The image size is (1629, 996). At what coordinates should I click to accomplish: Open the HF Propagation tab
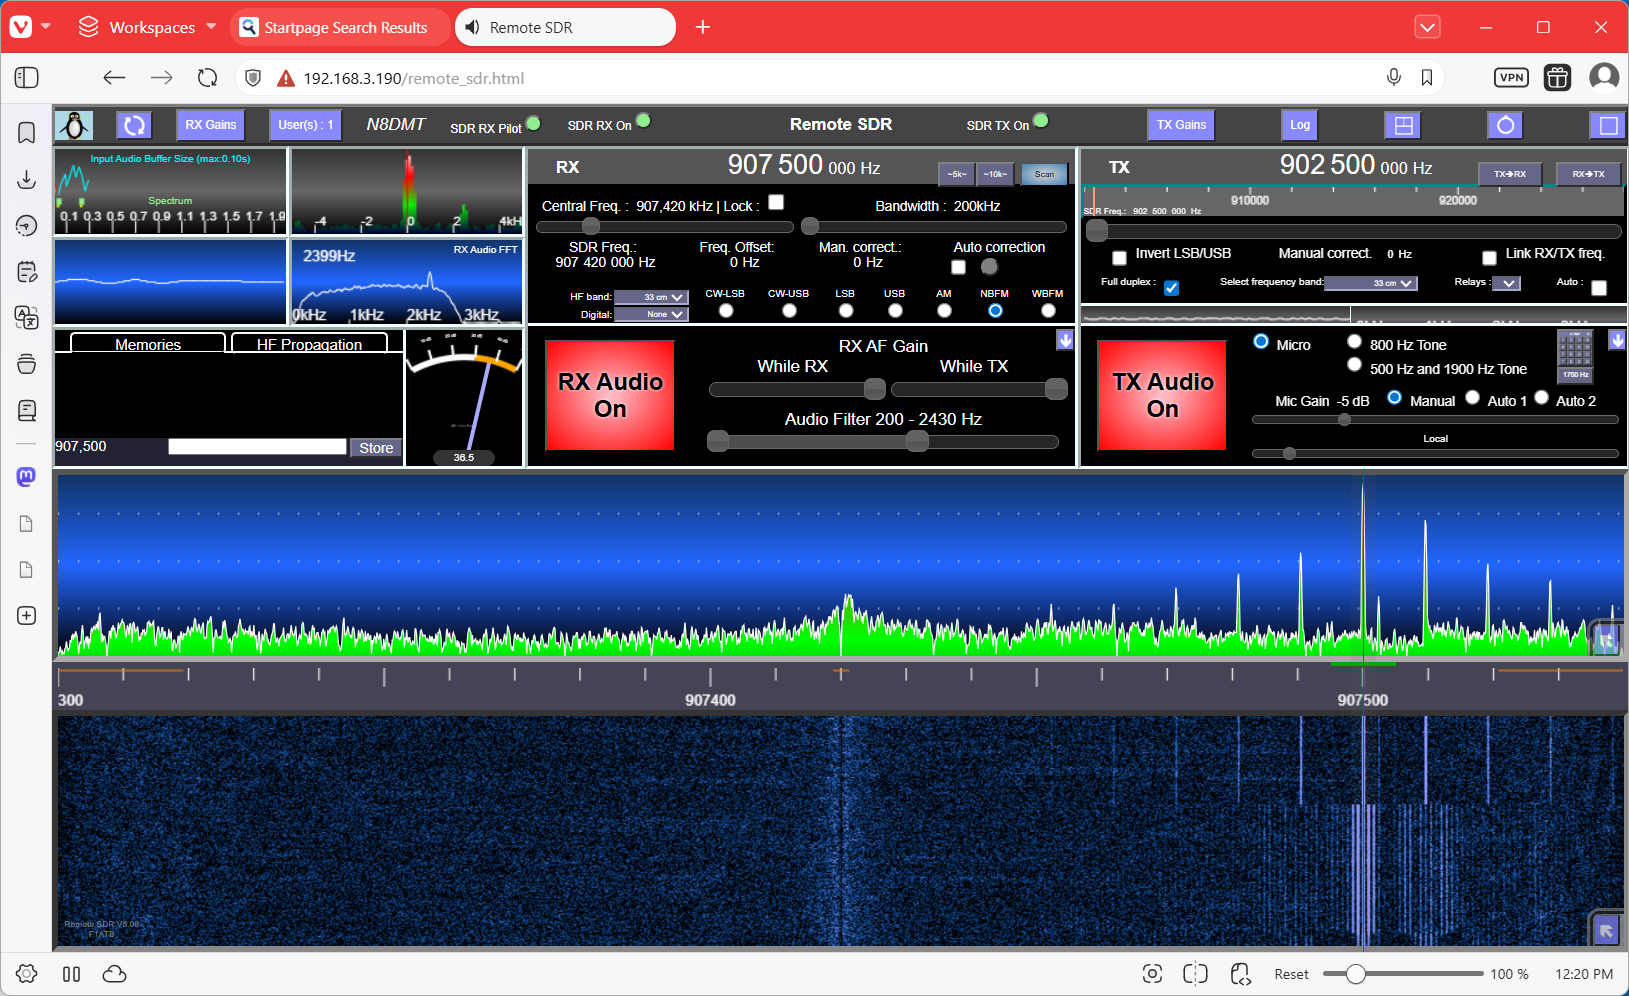pos(309,344)
